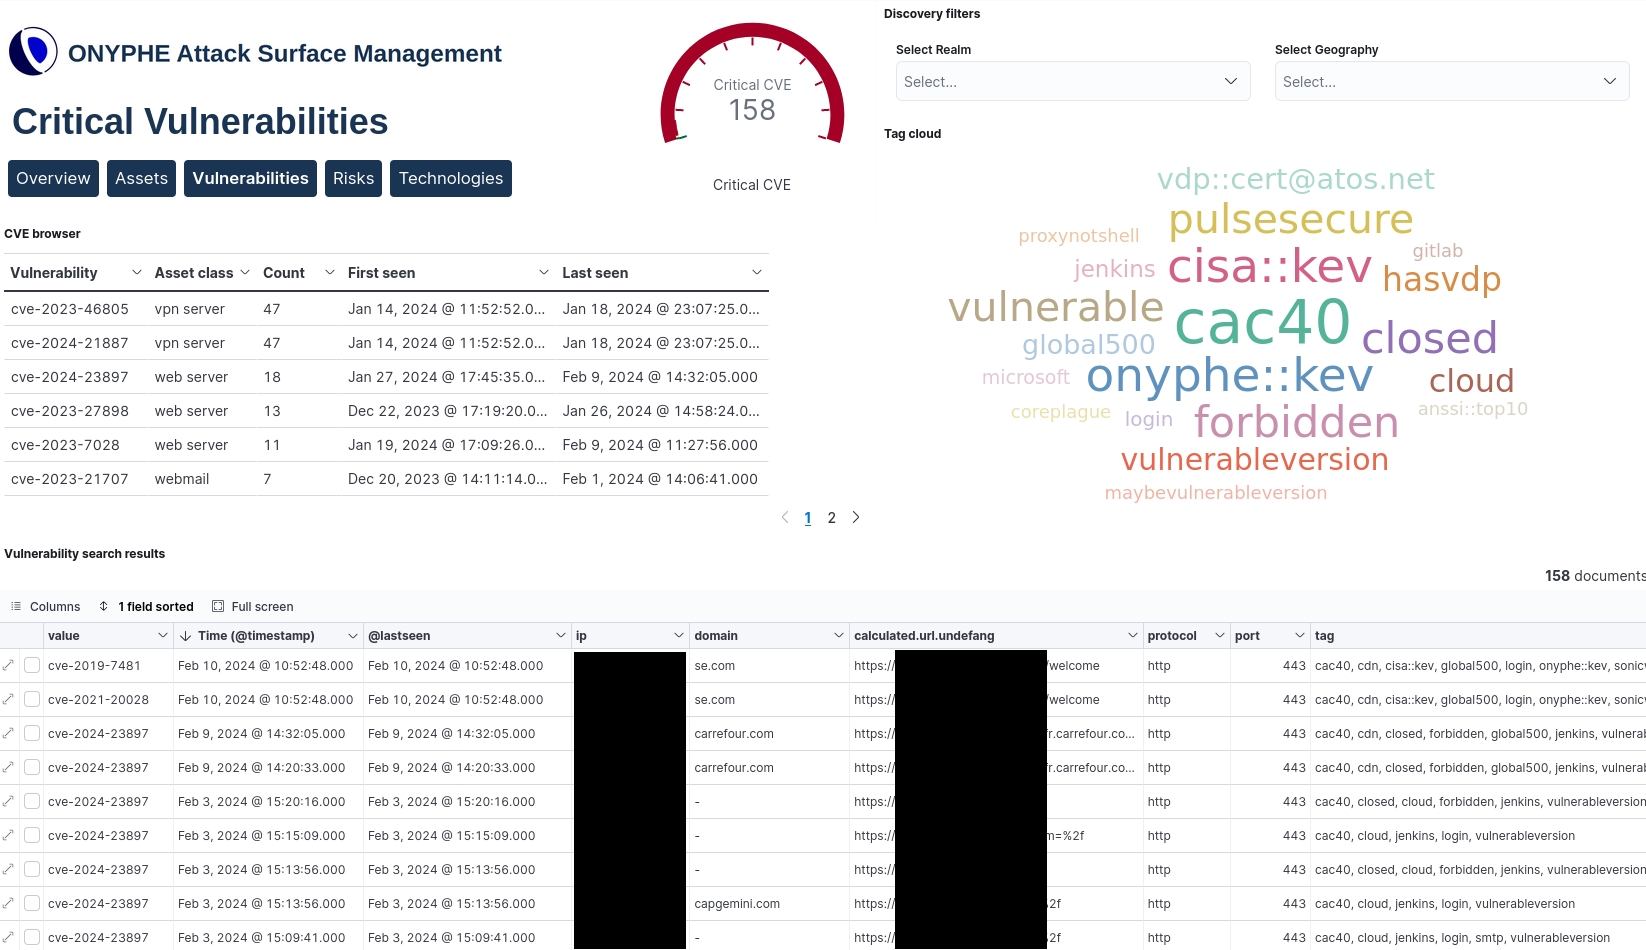This screenshot has width=1646, height=950.
Task: Filter by the vulnerableversion tag
Action: pos(1254,459)
